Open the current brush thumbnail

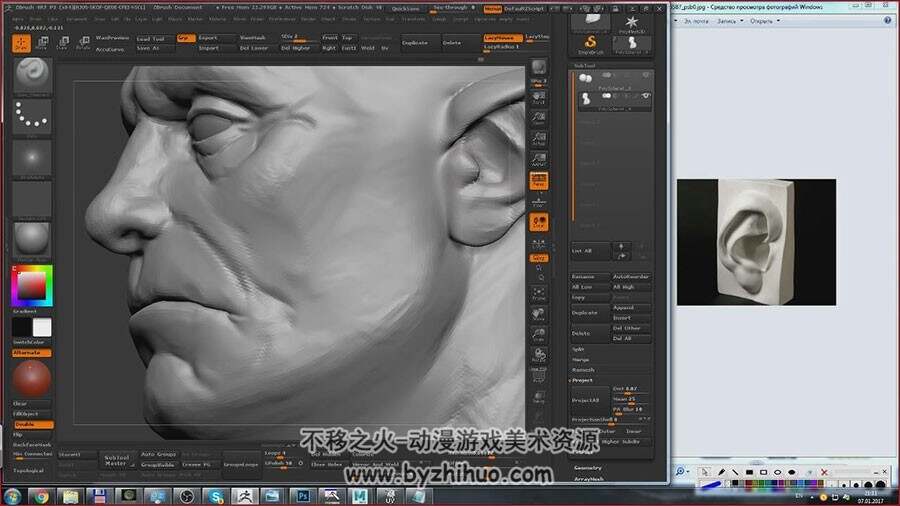32,76
